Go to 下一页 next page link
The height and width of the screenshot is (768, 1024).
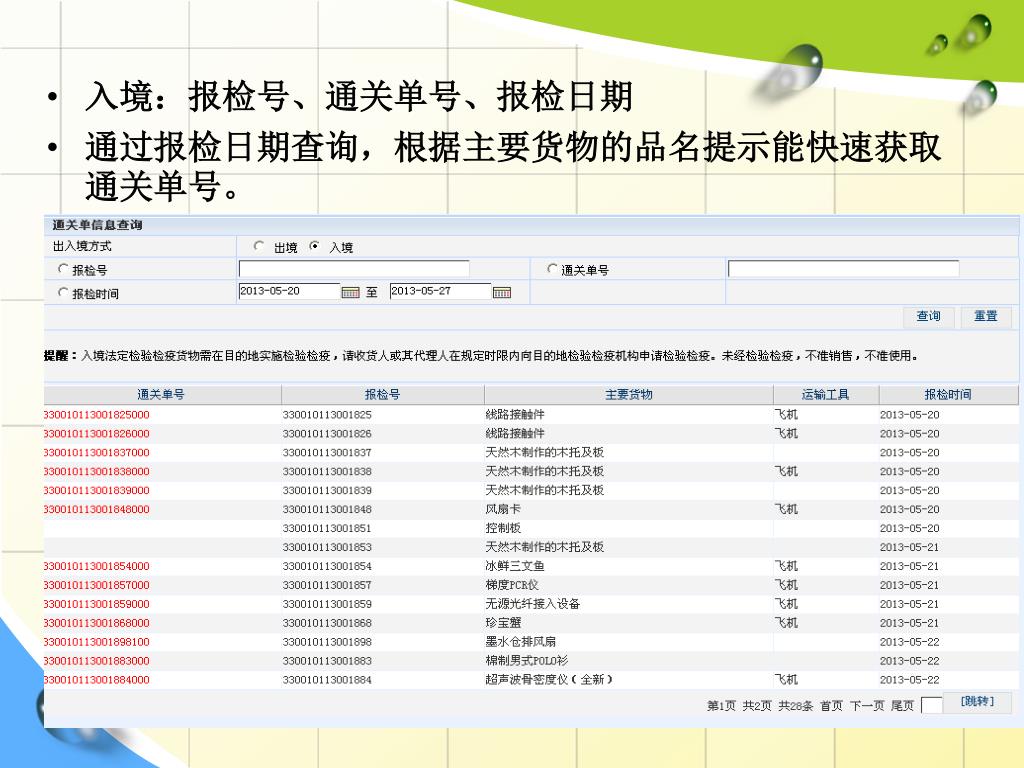pyautogui.click(x=867, y=705)
